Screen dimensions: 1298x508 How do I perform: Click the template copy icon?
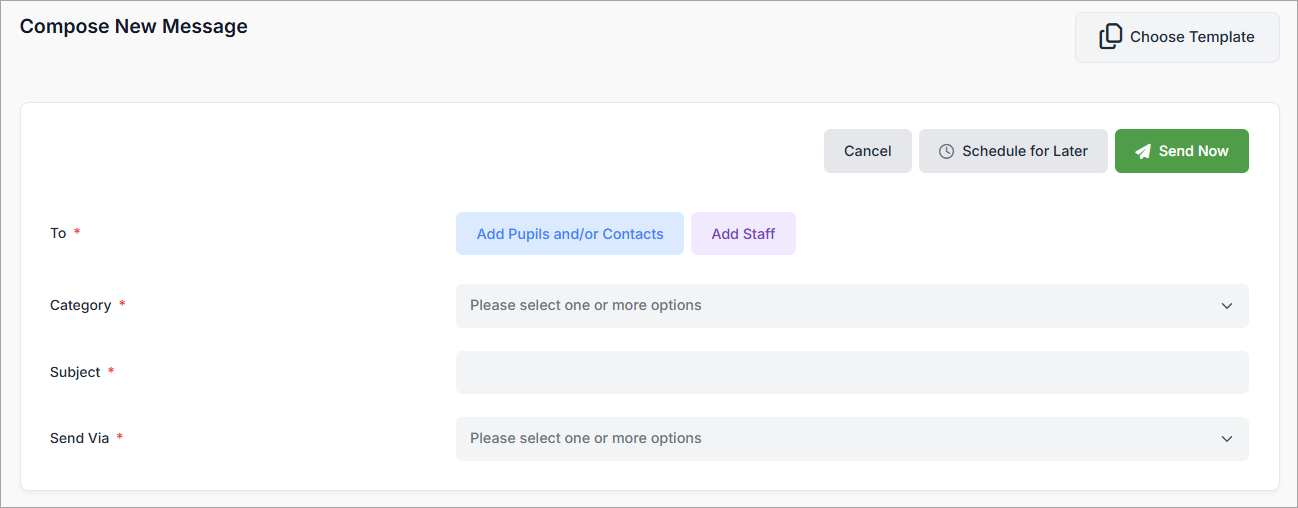point(1110,37)
